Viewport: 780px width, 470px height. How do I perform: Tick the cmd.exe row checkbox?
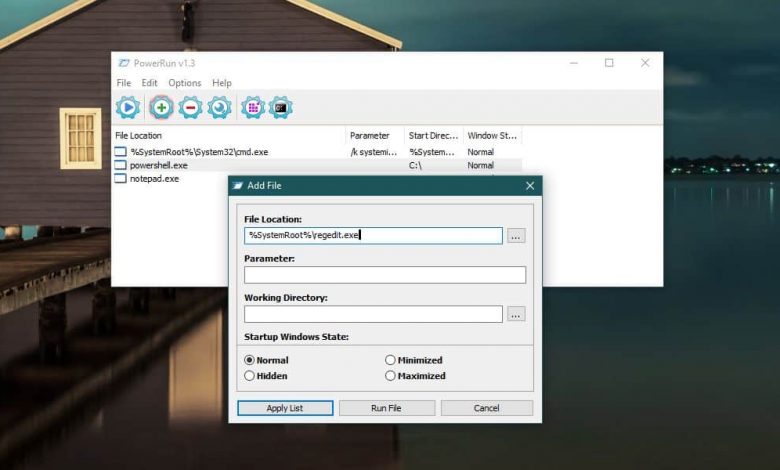[120, 152]
